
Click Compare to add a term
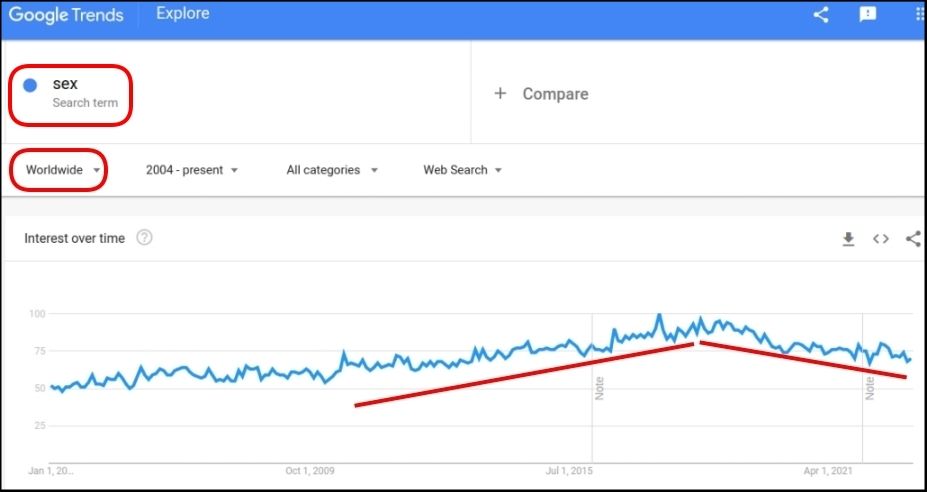pos(555,94)
